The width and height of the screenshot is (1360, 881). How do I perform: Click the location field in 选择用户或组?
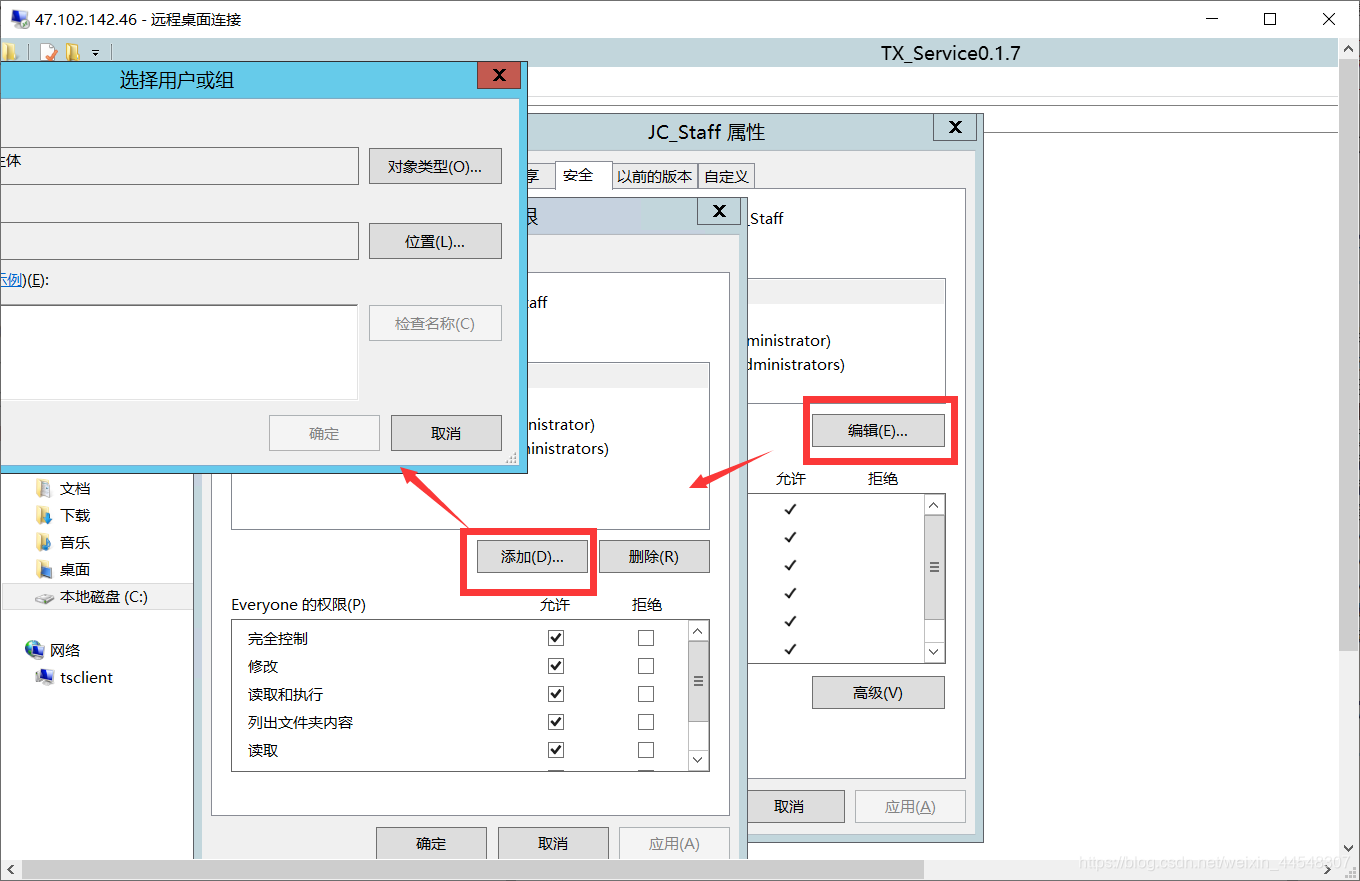tap(178, 241)
